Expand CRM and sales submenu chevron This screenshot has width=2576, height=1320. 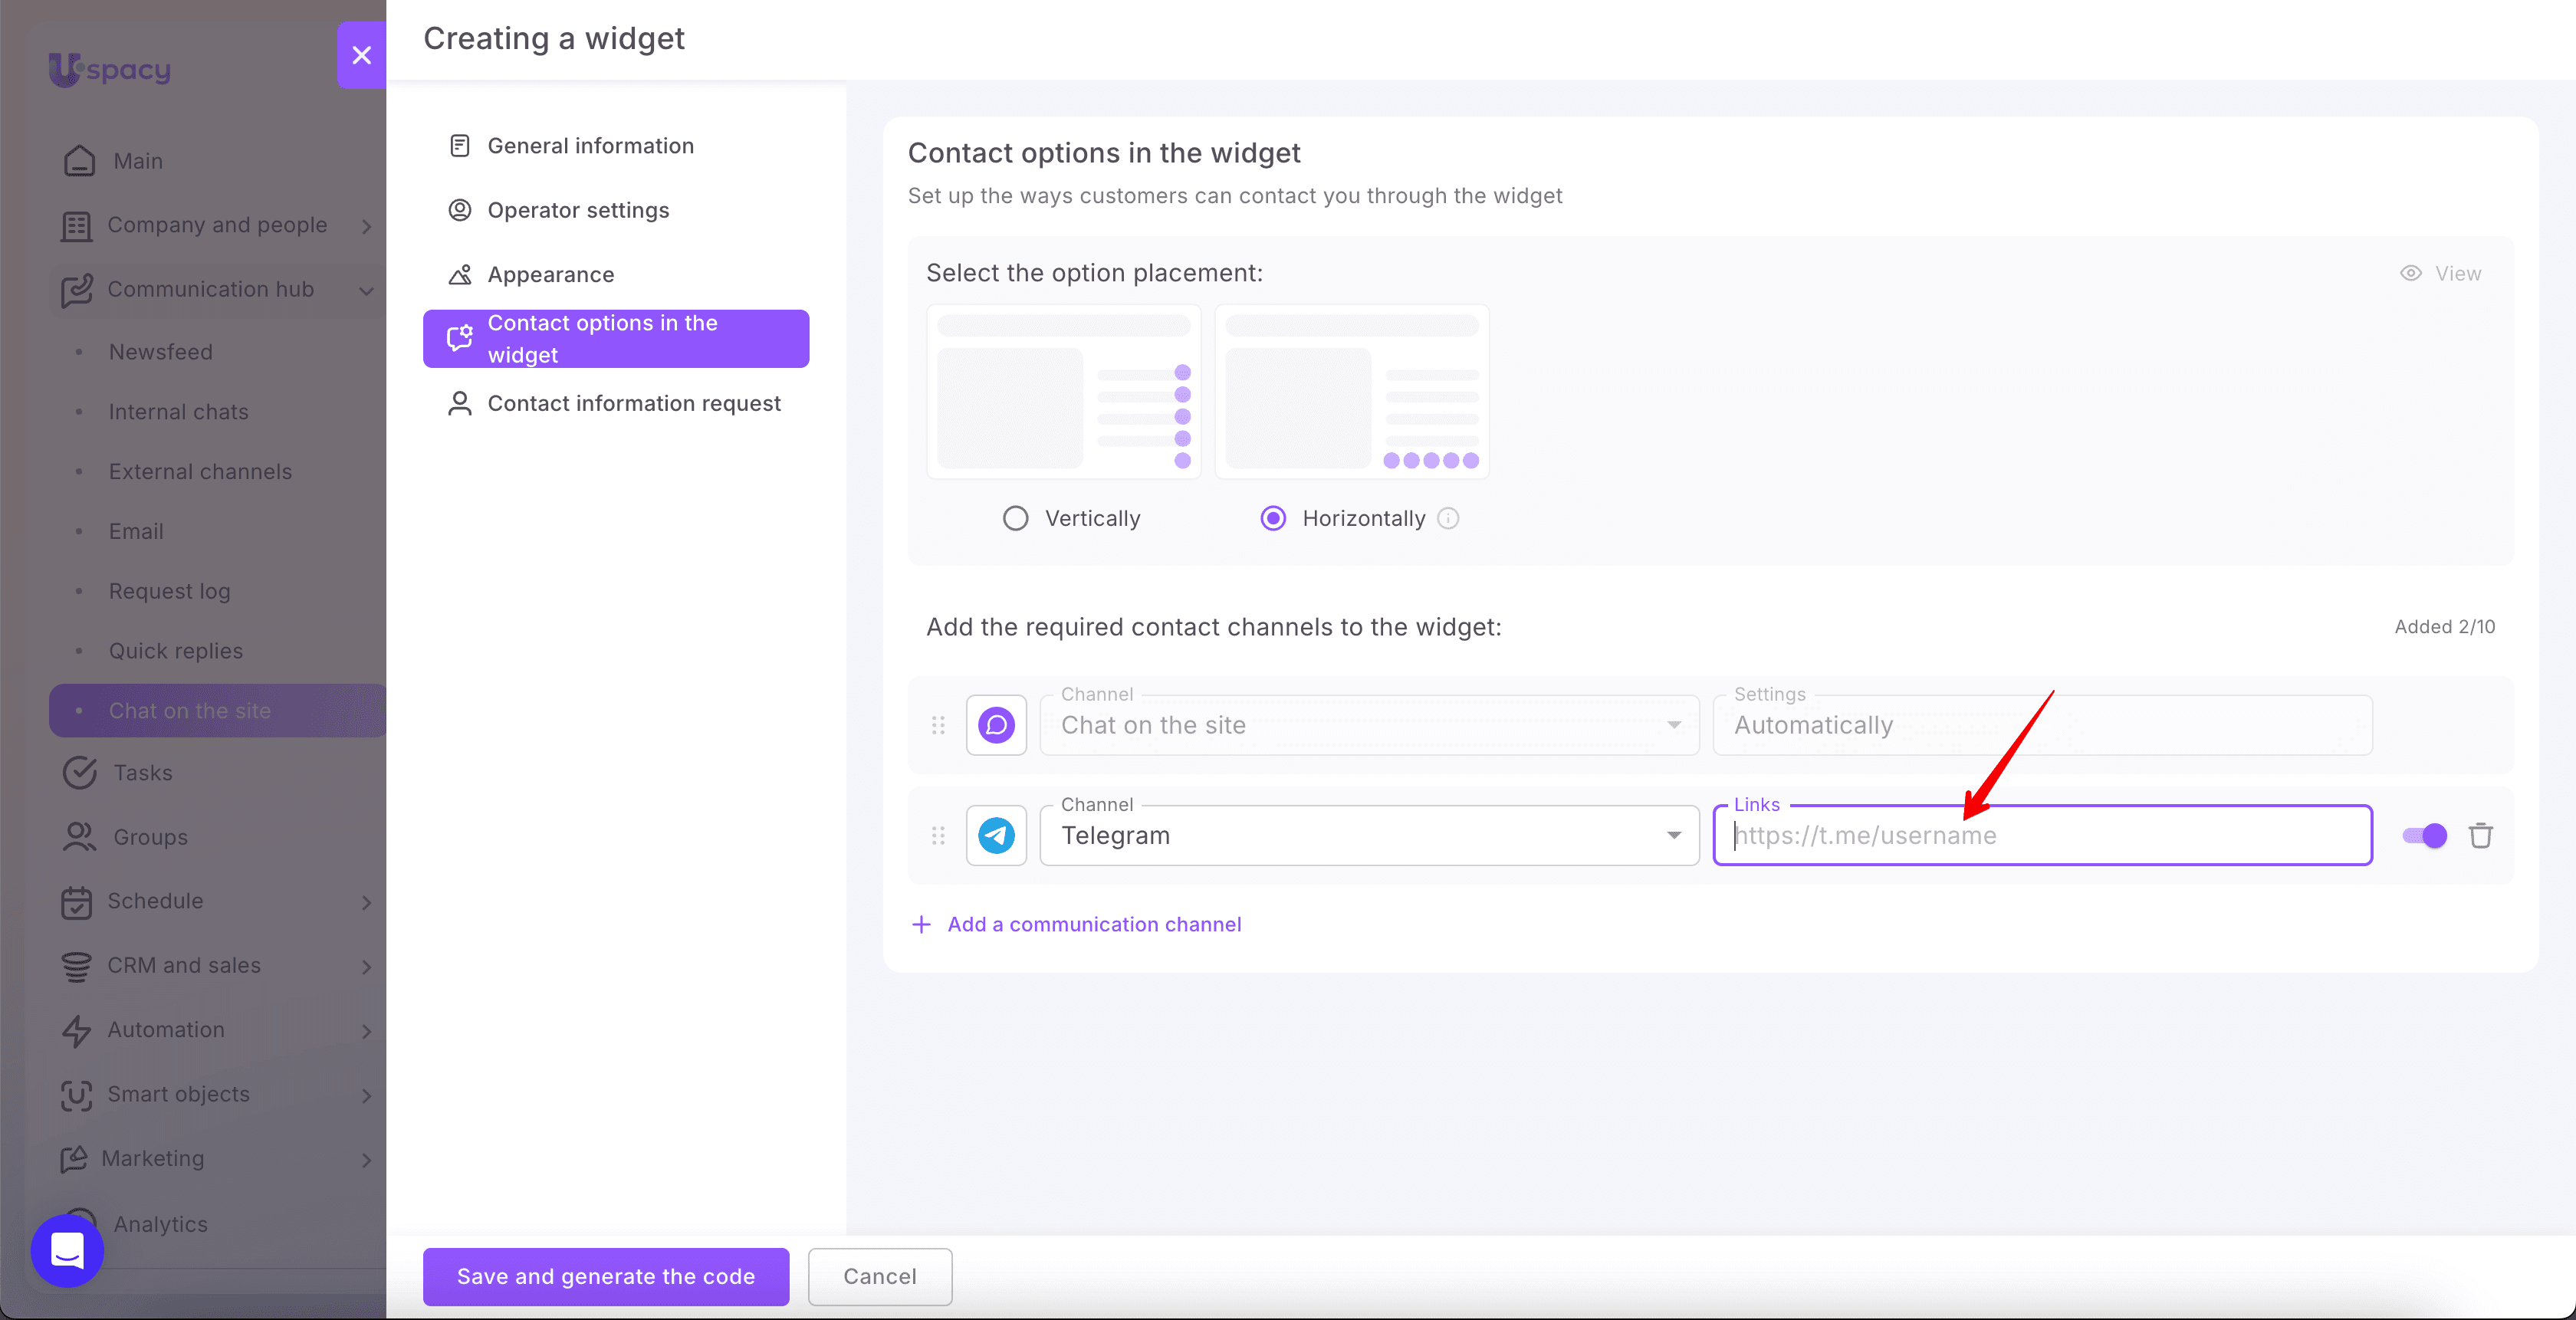[x=366, y=967]
